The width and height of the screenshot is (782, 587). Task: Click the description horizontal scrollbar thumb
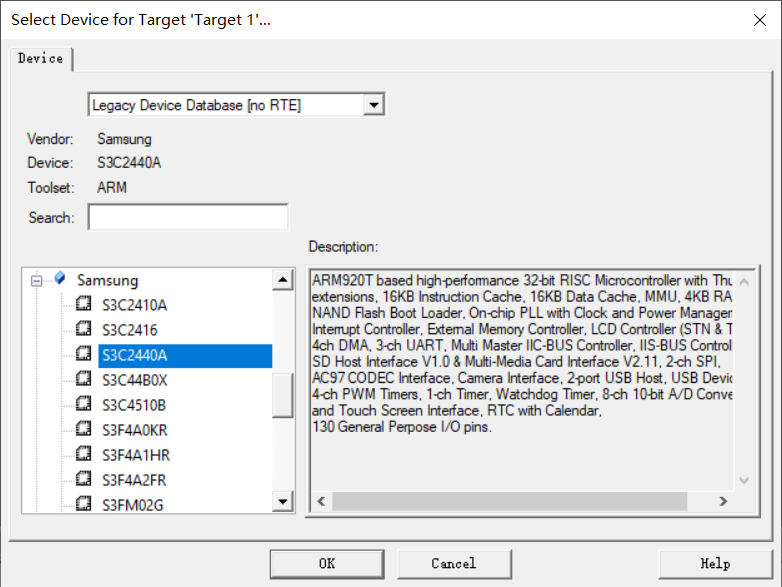point(510,501)
